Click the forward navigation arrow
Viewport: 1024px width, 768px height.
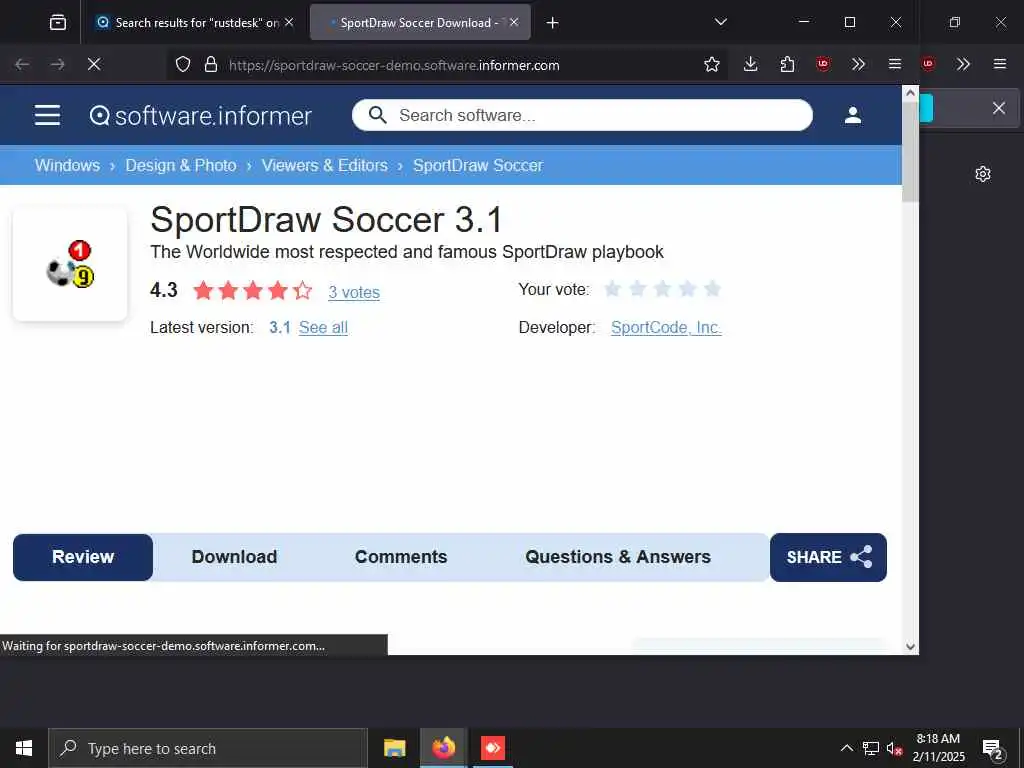point(57,64)
